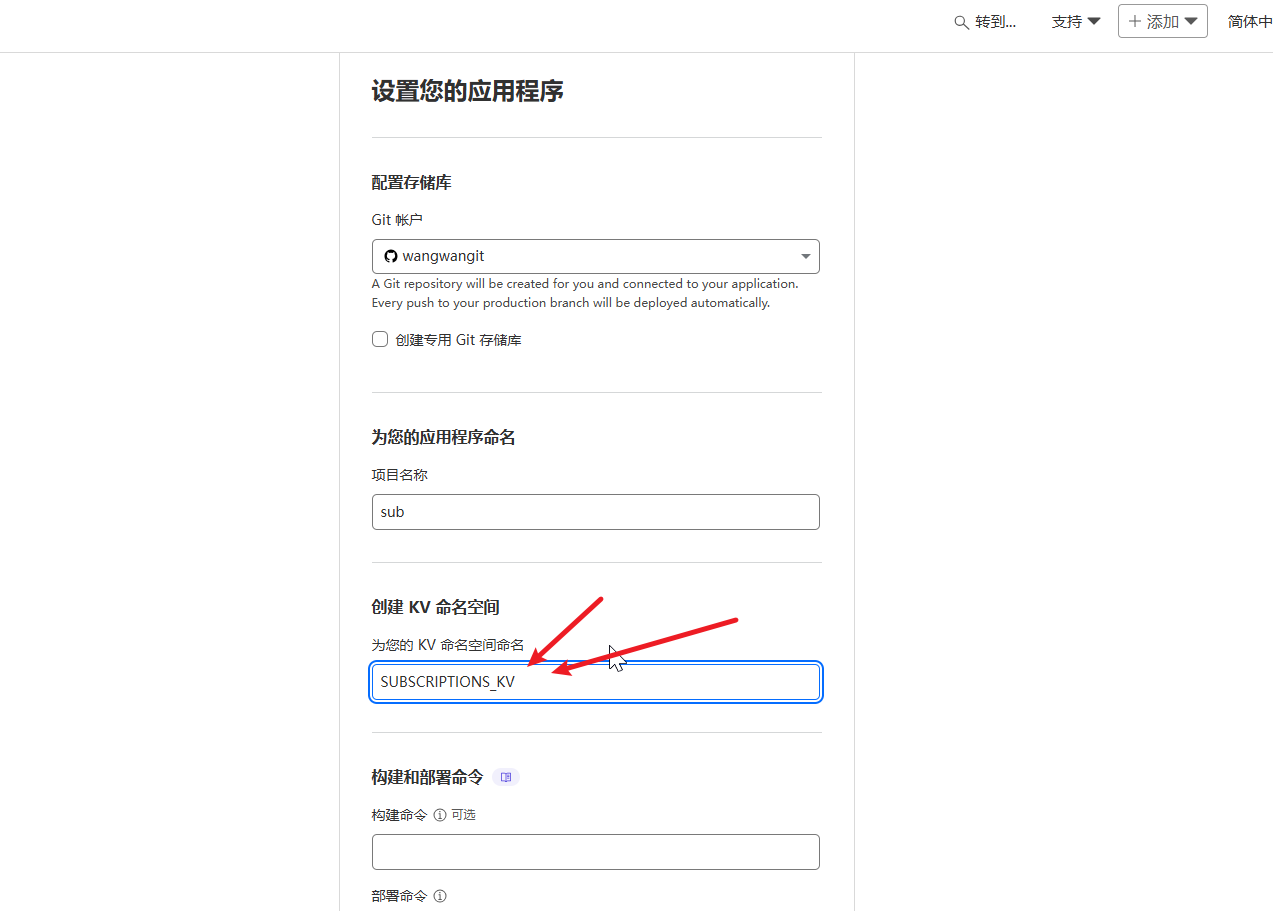
Task: Open the 支持 menu
Action: click(x=1070, y=21)
